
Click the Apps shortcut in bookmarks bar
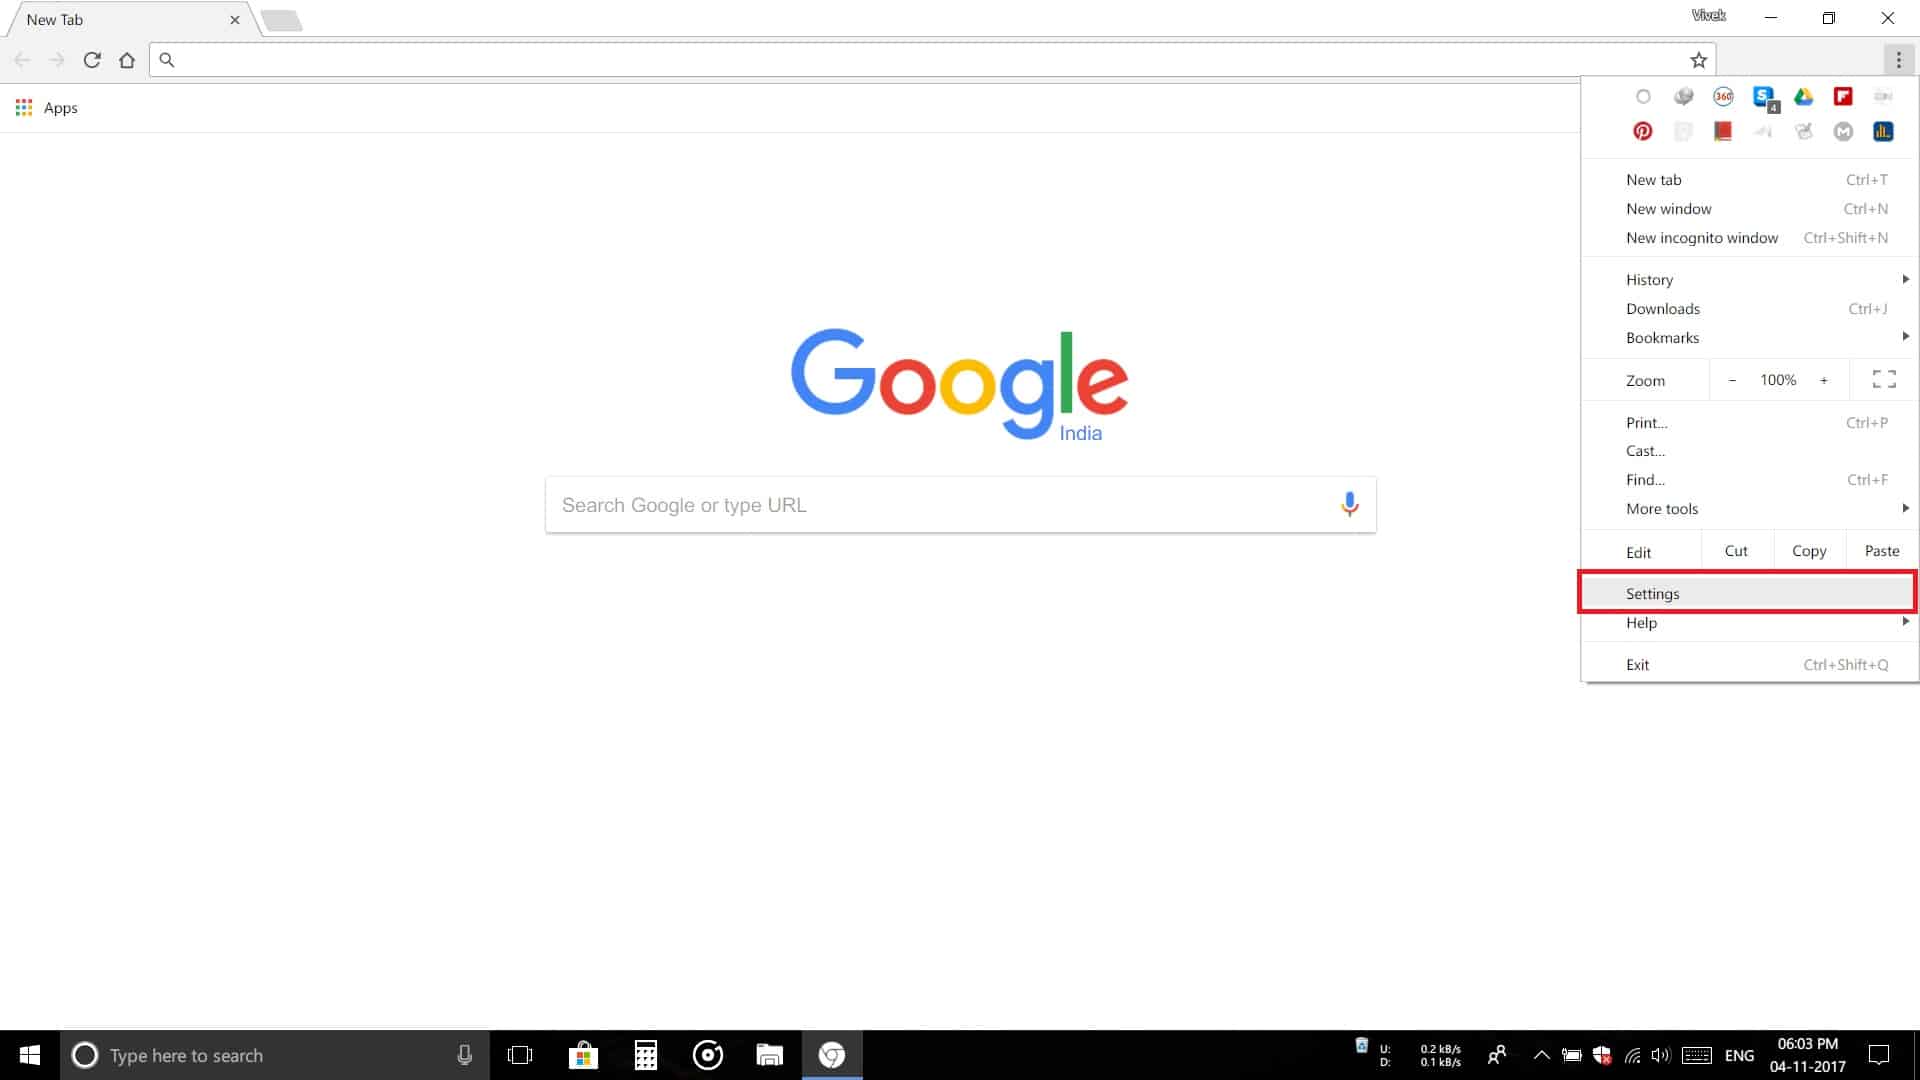click(x=46, y=107)
